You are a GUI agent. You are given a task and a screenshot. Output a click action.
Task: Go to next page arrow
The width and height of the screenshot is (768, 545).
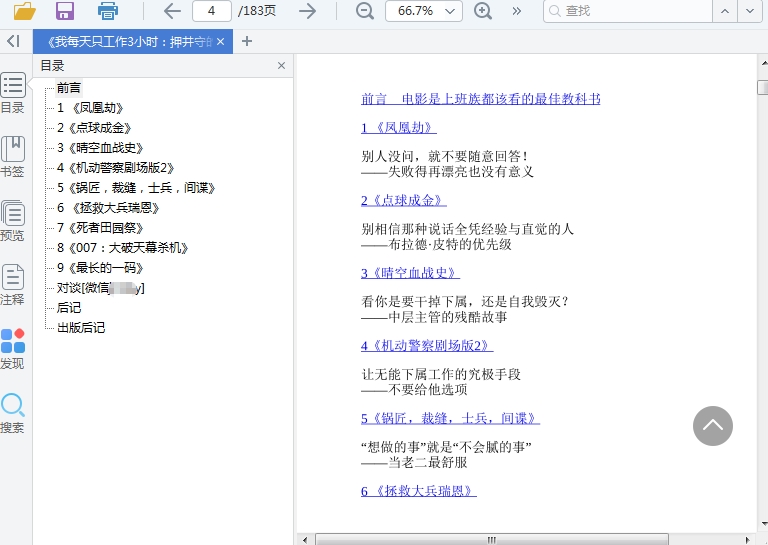point(308,11)
